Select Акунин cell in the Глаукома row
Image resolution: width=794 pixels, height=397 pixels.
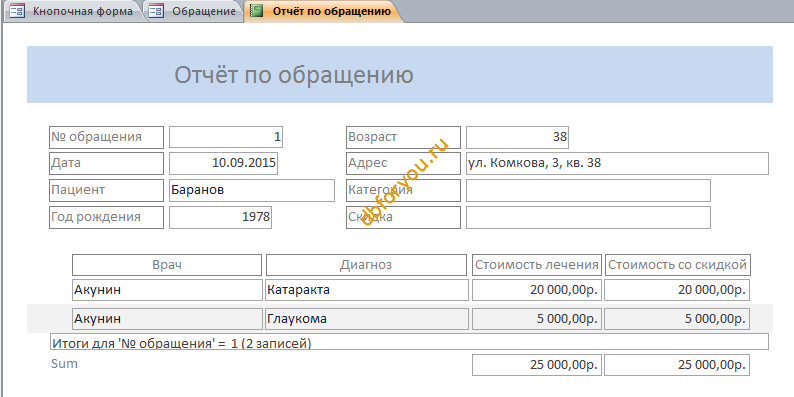tap(168, 319)
